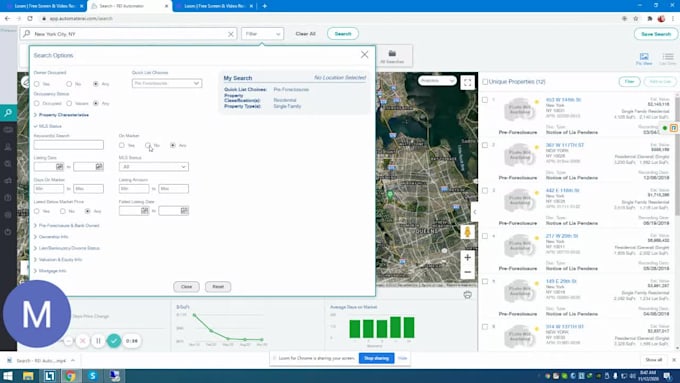Expand Ownership Info section

tap(51, 237)
